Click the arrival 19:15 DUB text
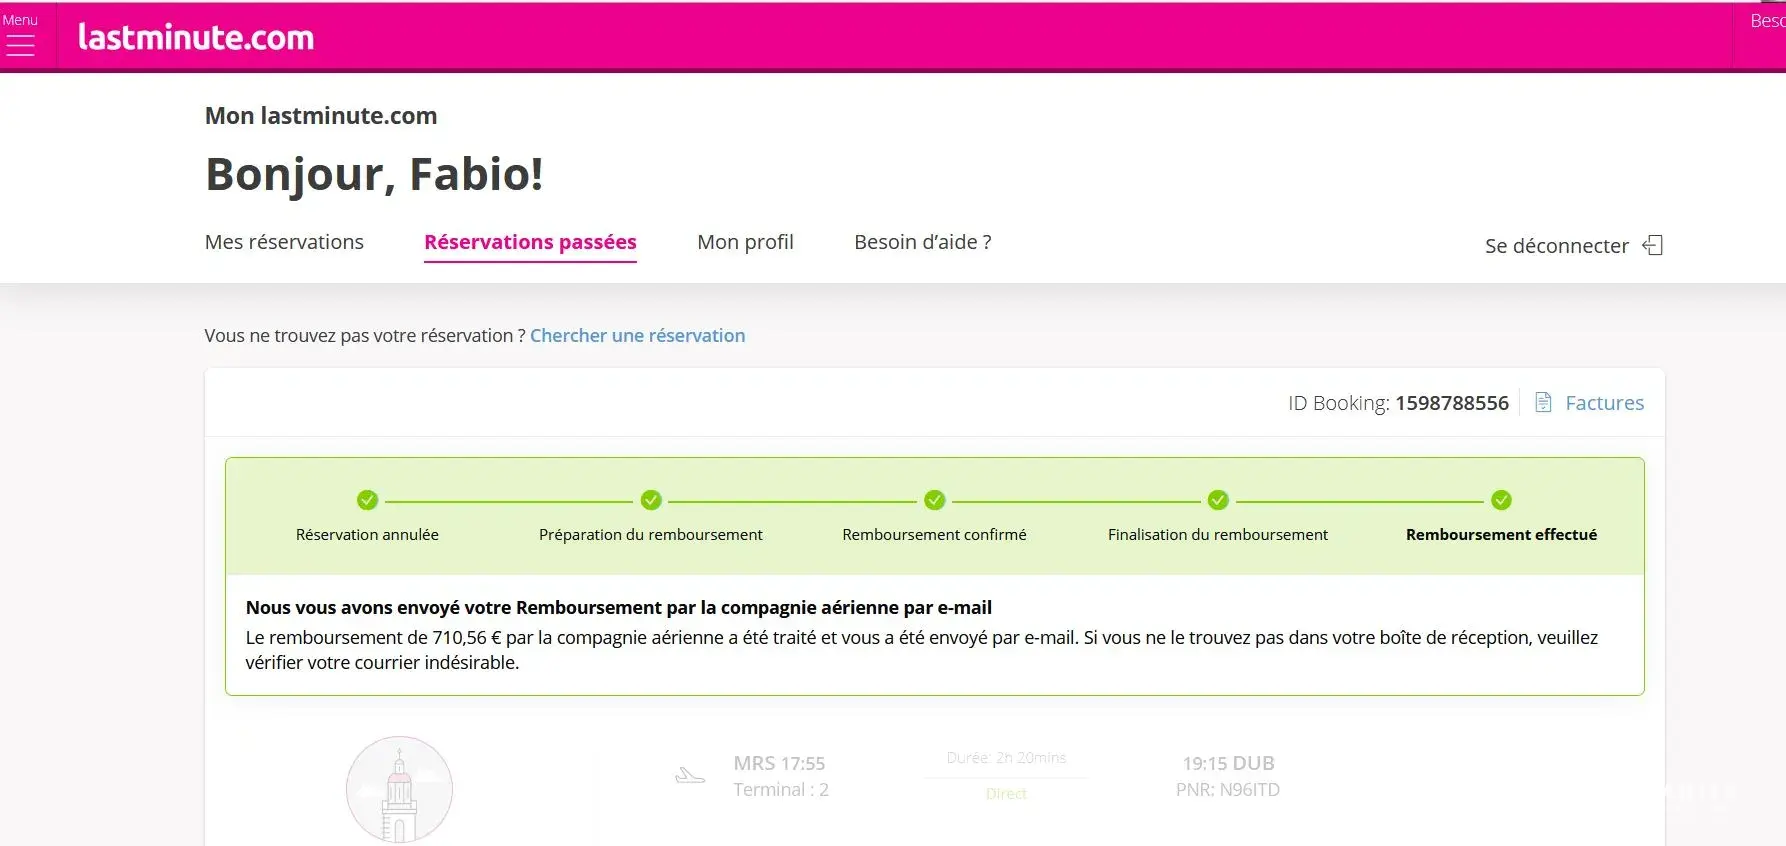 pyautogui.click(x=1228, y=763)
